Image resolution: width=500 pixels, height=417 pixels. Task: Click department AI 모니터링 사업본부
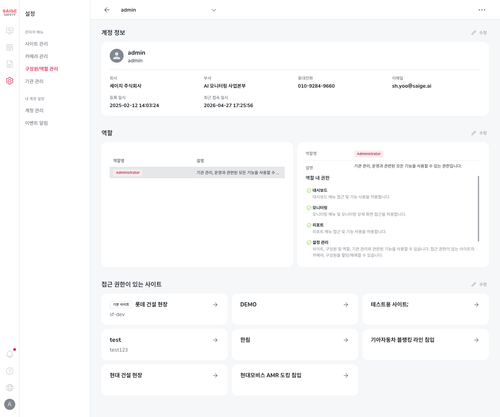pos(225,86)
